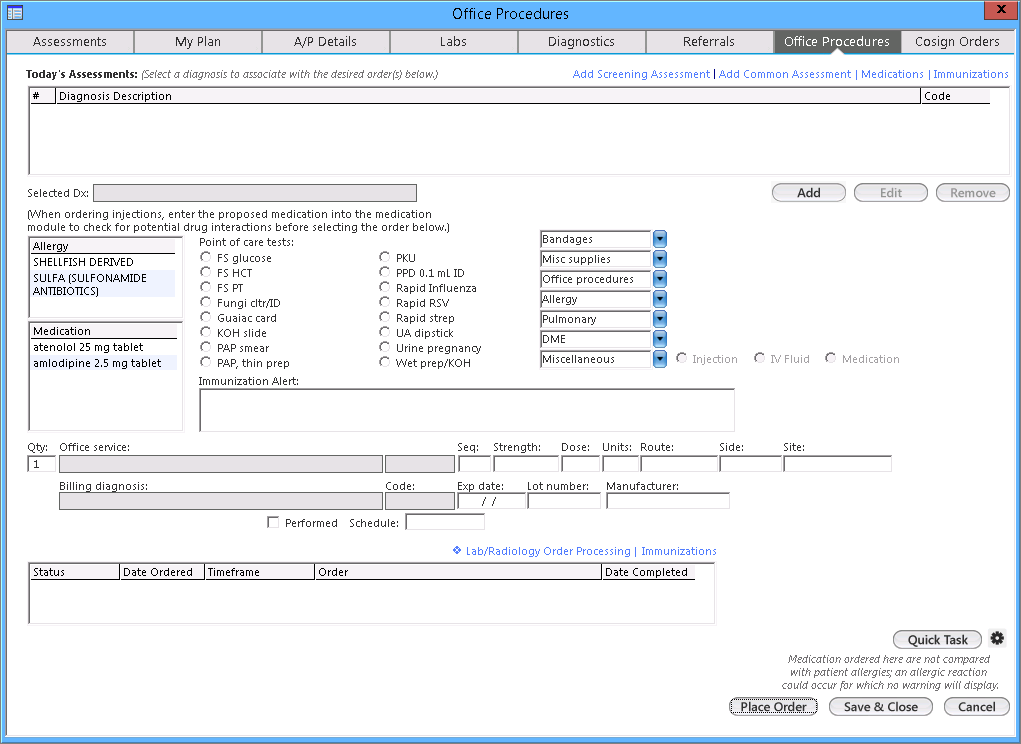
Task: Expand the Office procedures dropdown
Action: (660, 279)
